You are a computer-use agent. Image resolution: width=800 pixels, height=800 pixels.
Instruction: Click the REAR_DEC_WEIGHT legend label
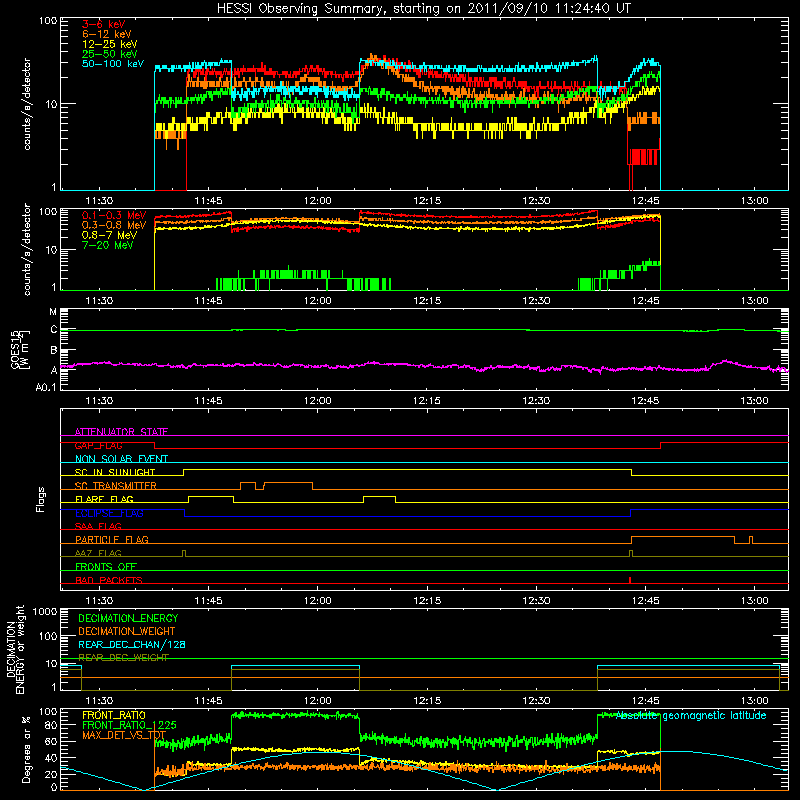tap(123, 658)
